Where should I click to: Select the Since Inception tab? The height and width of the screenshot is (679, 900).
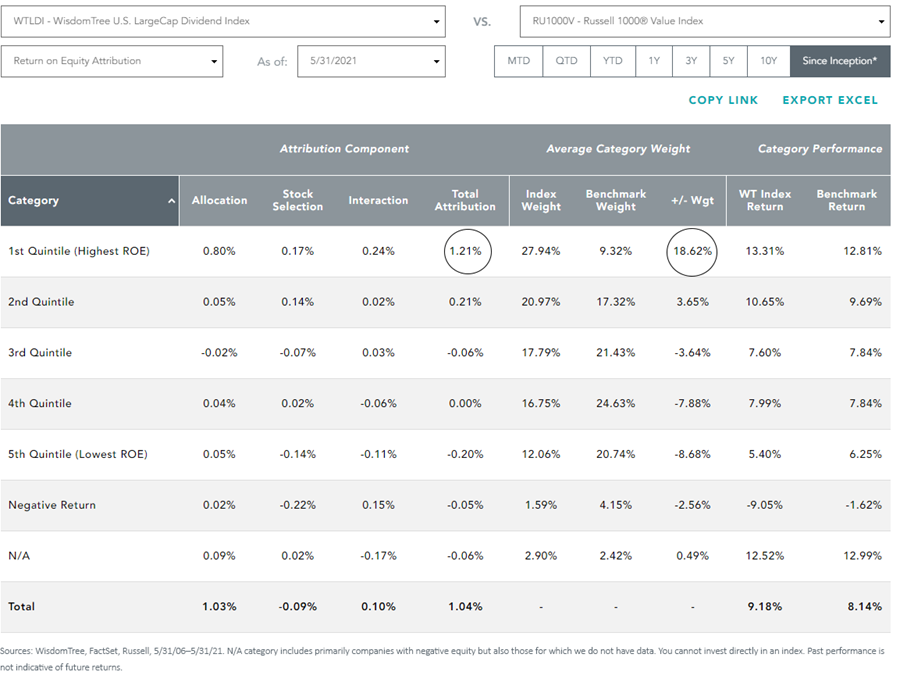[840, 61]
